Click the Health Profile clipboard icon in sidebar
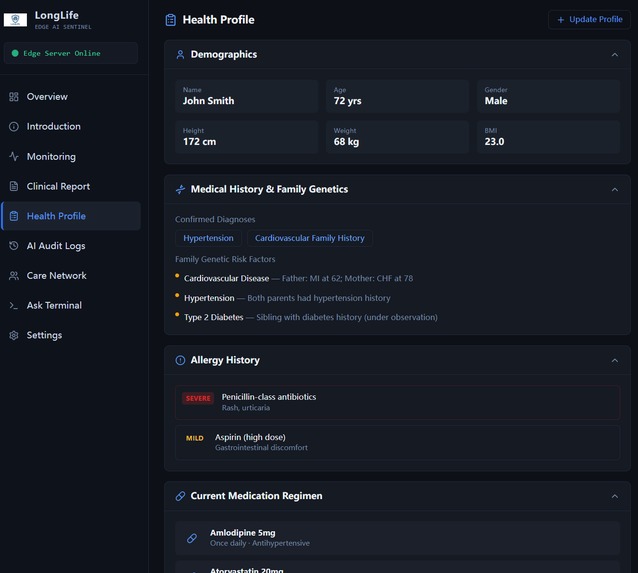 pyautogui.click(x=14, y=216)
